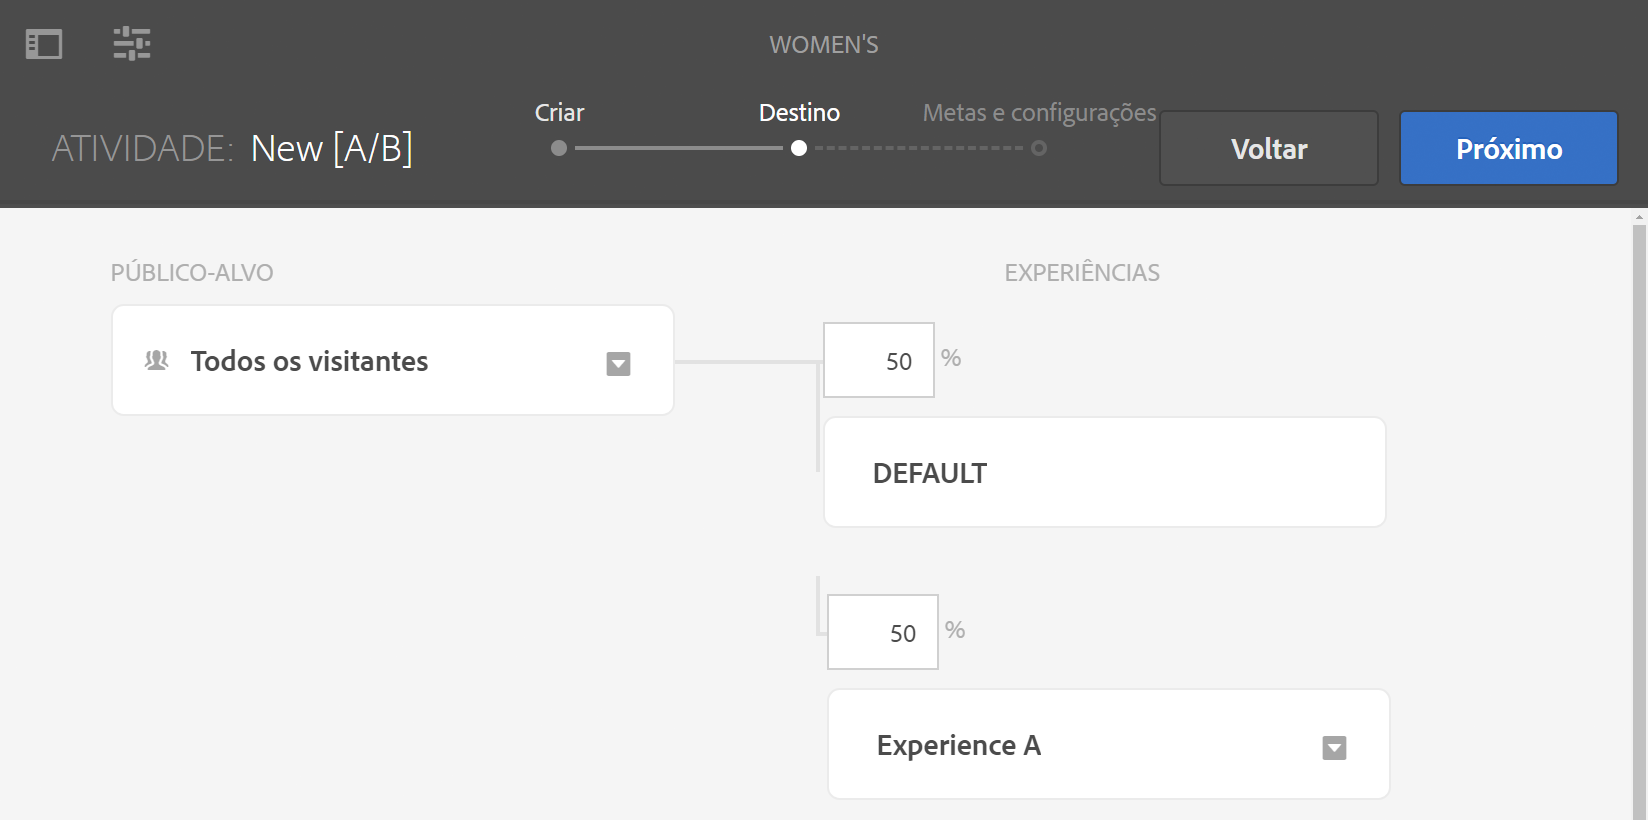Open the settings sliders icon
1648x820 pixels.
click(x=132, y=44)
